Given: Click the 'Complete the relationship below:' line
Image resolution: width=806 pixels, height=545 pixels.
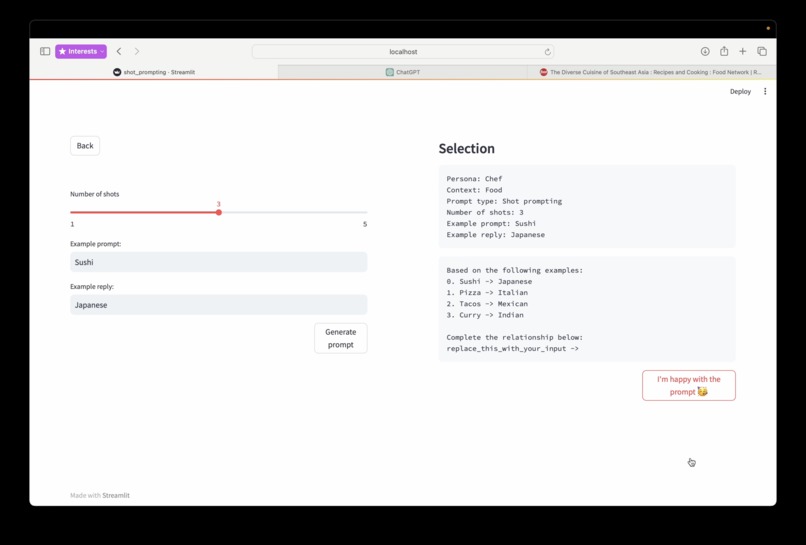Looking at the screenshot, I should (x=515, y=338).
